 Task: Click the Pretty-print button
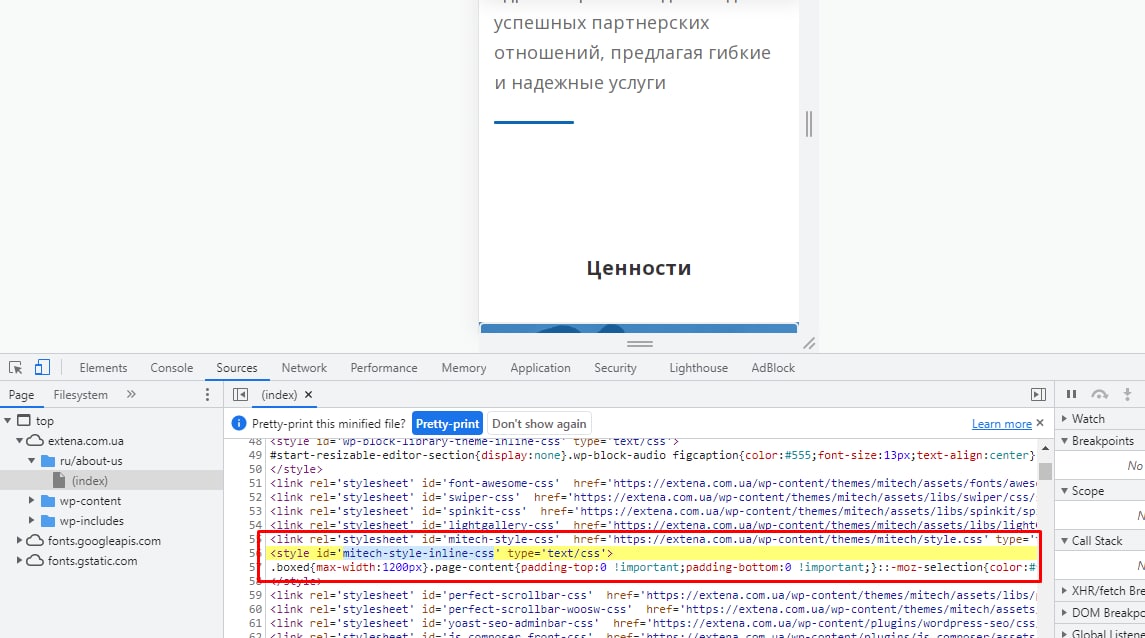(x=447, y=423)
